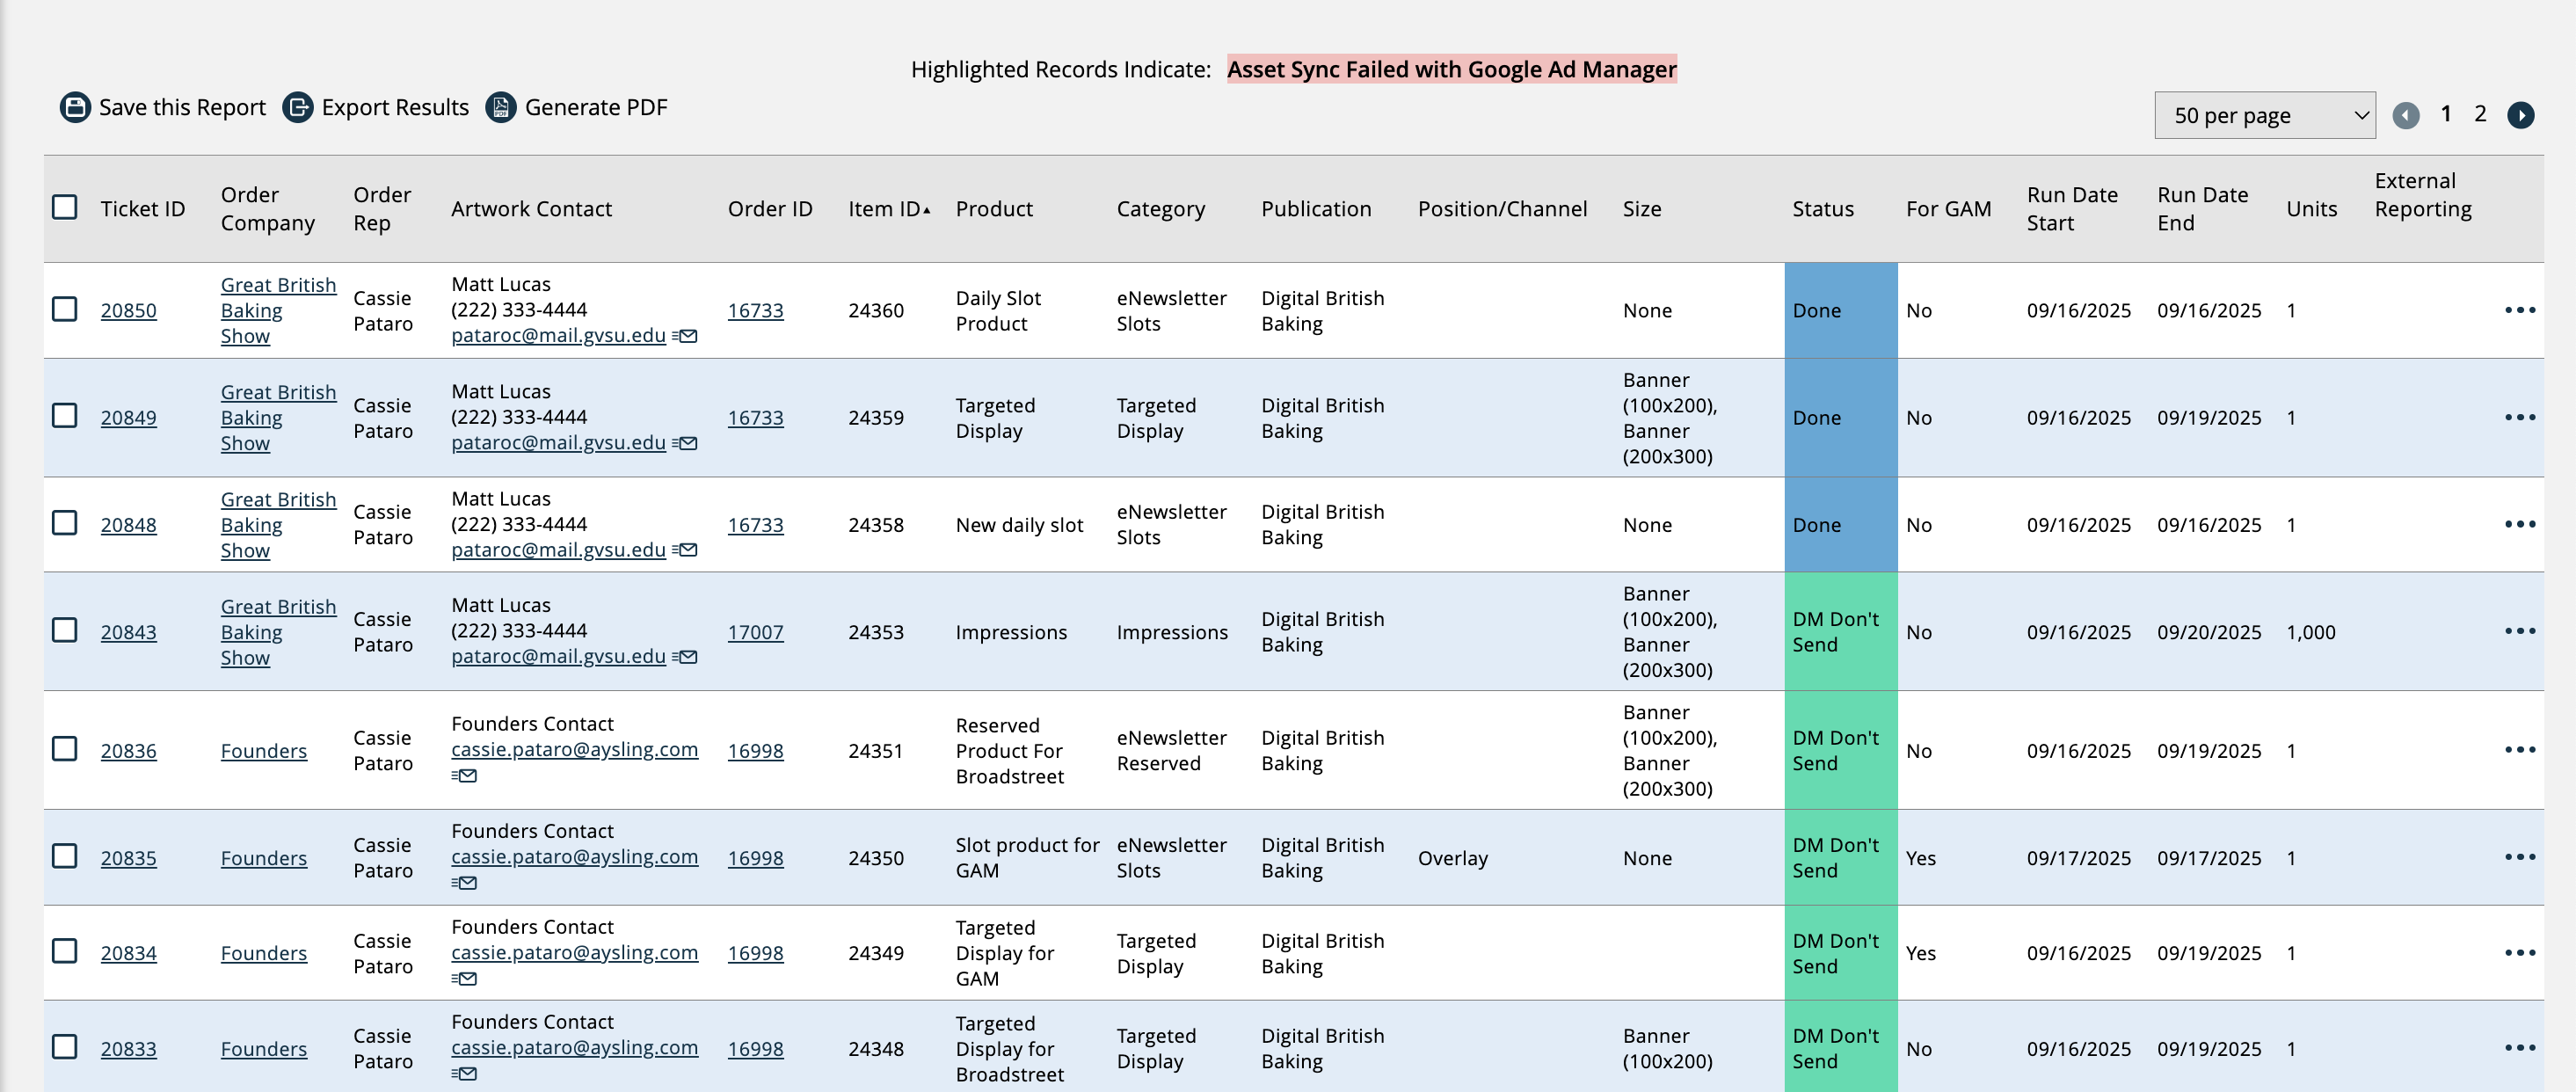
Task: Tick the checkbox for ticket 20848
Action: (x=65, y=523)
